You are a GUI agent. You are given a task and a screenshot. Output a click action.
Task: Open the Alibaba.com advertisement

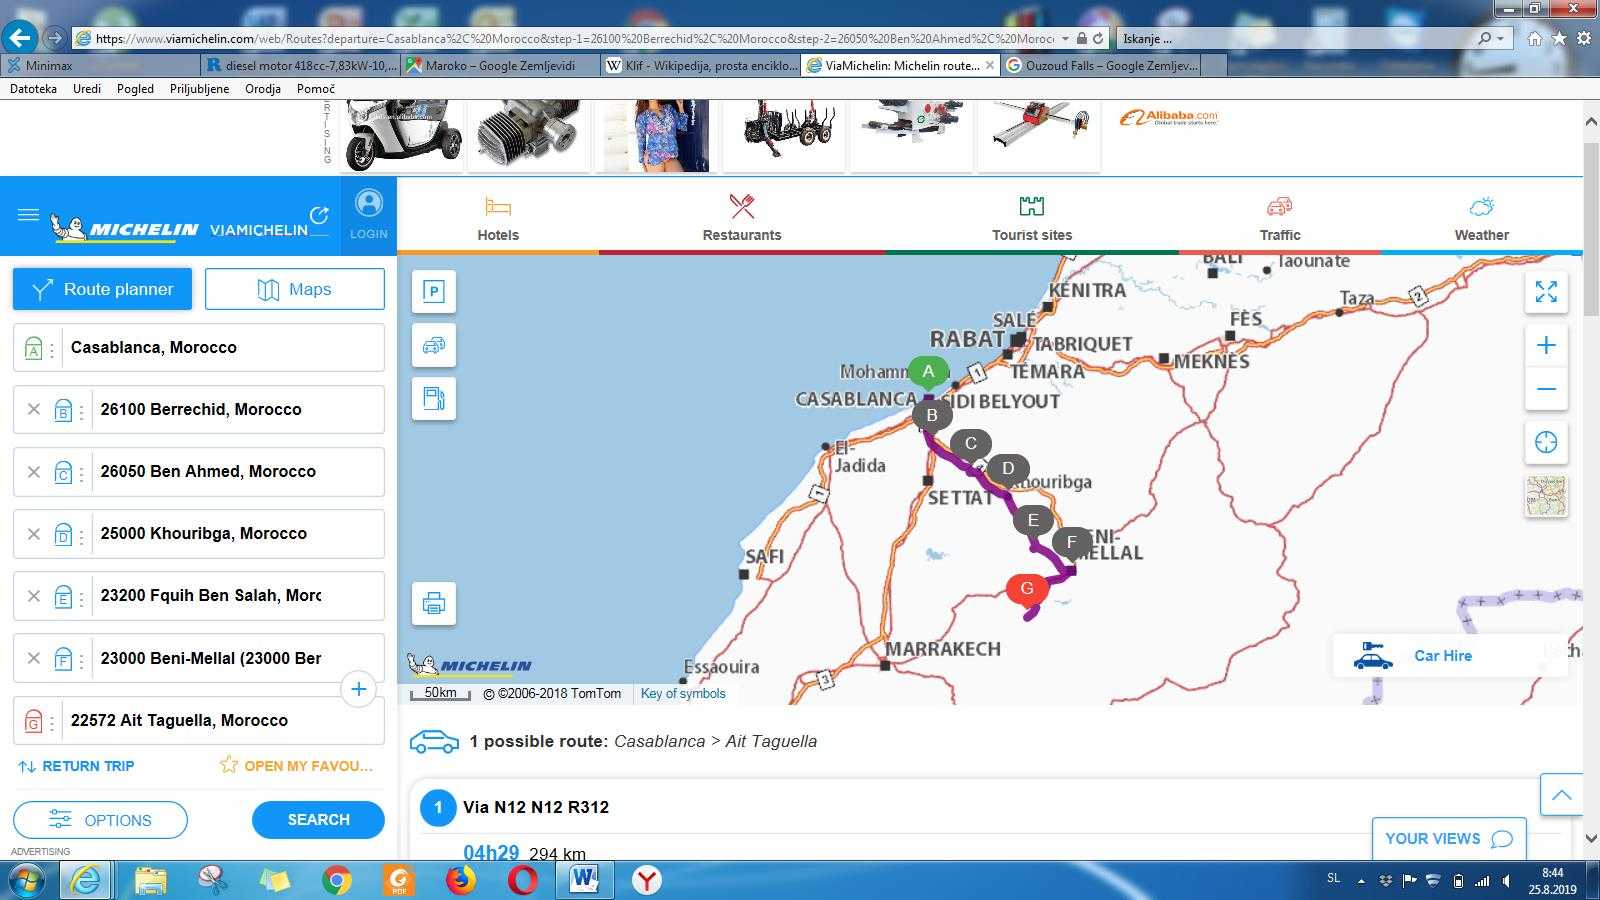tap(1168, 118)
